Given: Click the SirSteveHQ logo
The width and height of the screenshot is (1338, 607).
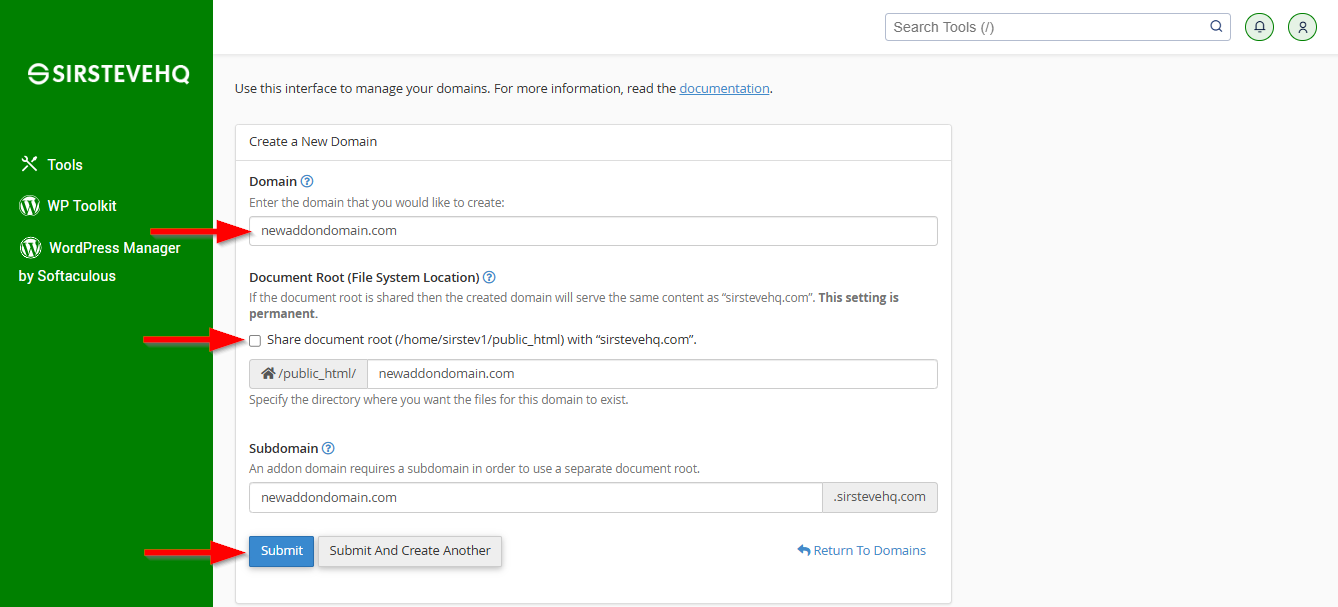Looking at the screenshot, I should point(108,74).
